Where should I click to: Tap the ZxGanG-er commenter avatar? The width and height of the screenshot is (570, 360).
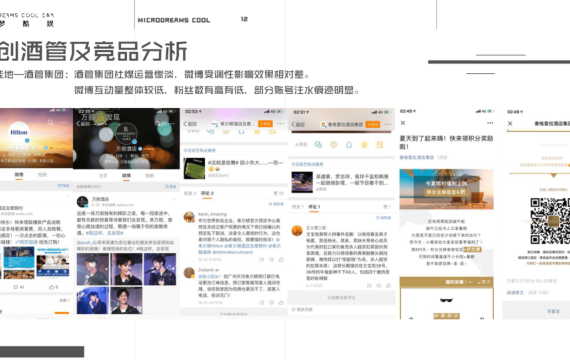point(189,272)
